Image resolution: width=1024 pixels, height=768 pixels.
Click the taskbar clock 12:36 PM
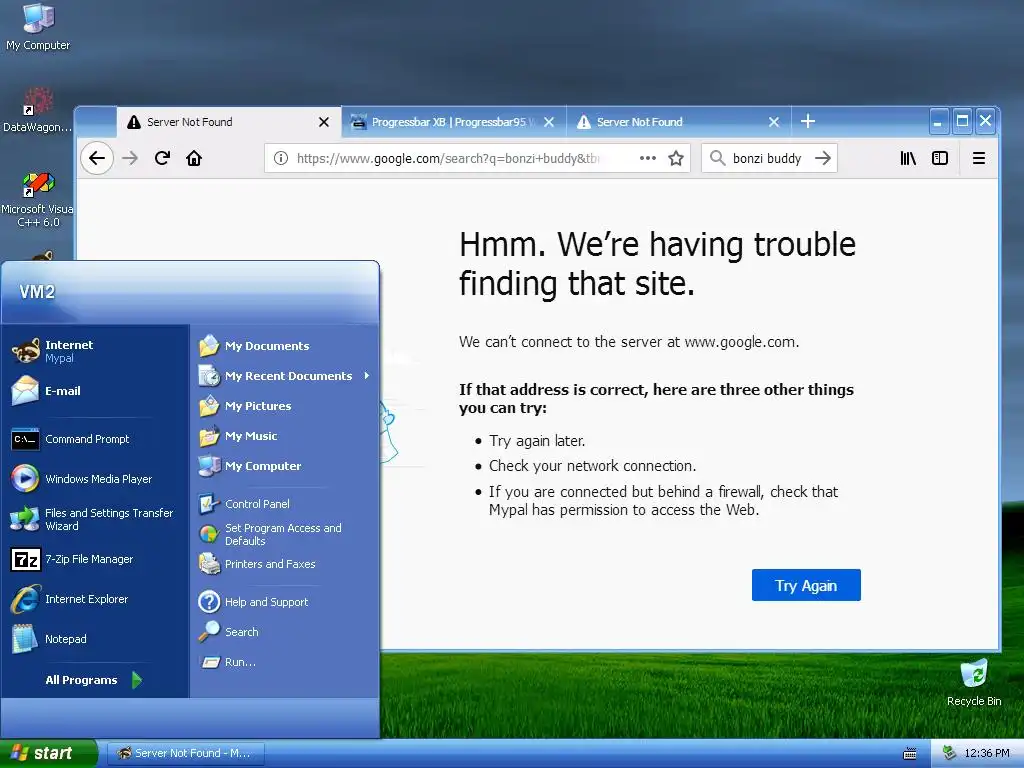[987, 753]
